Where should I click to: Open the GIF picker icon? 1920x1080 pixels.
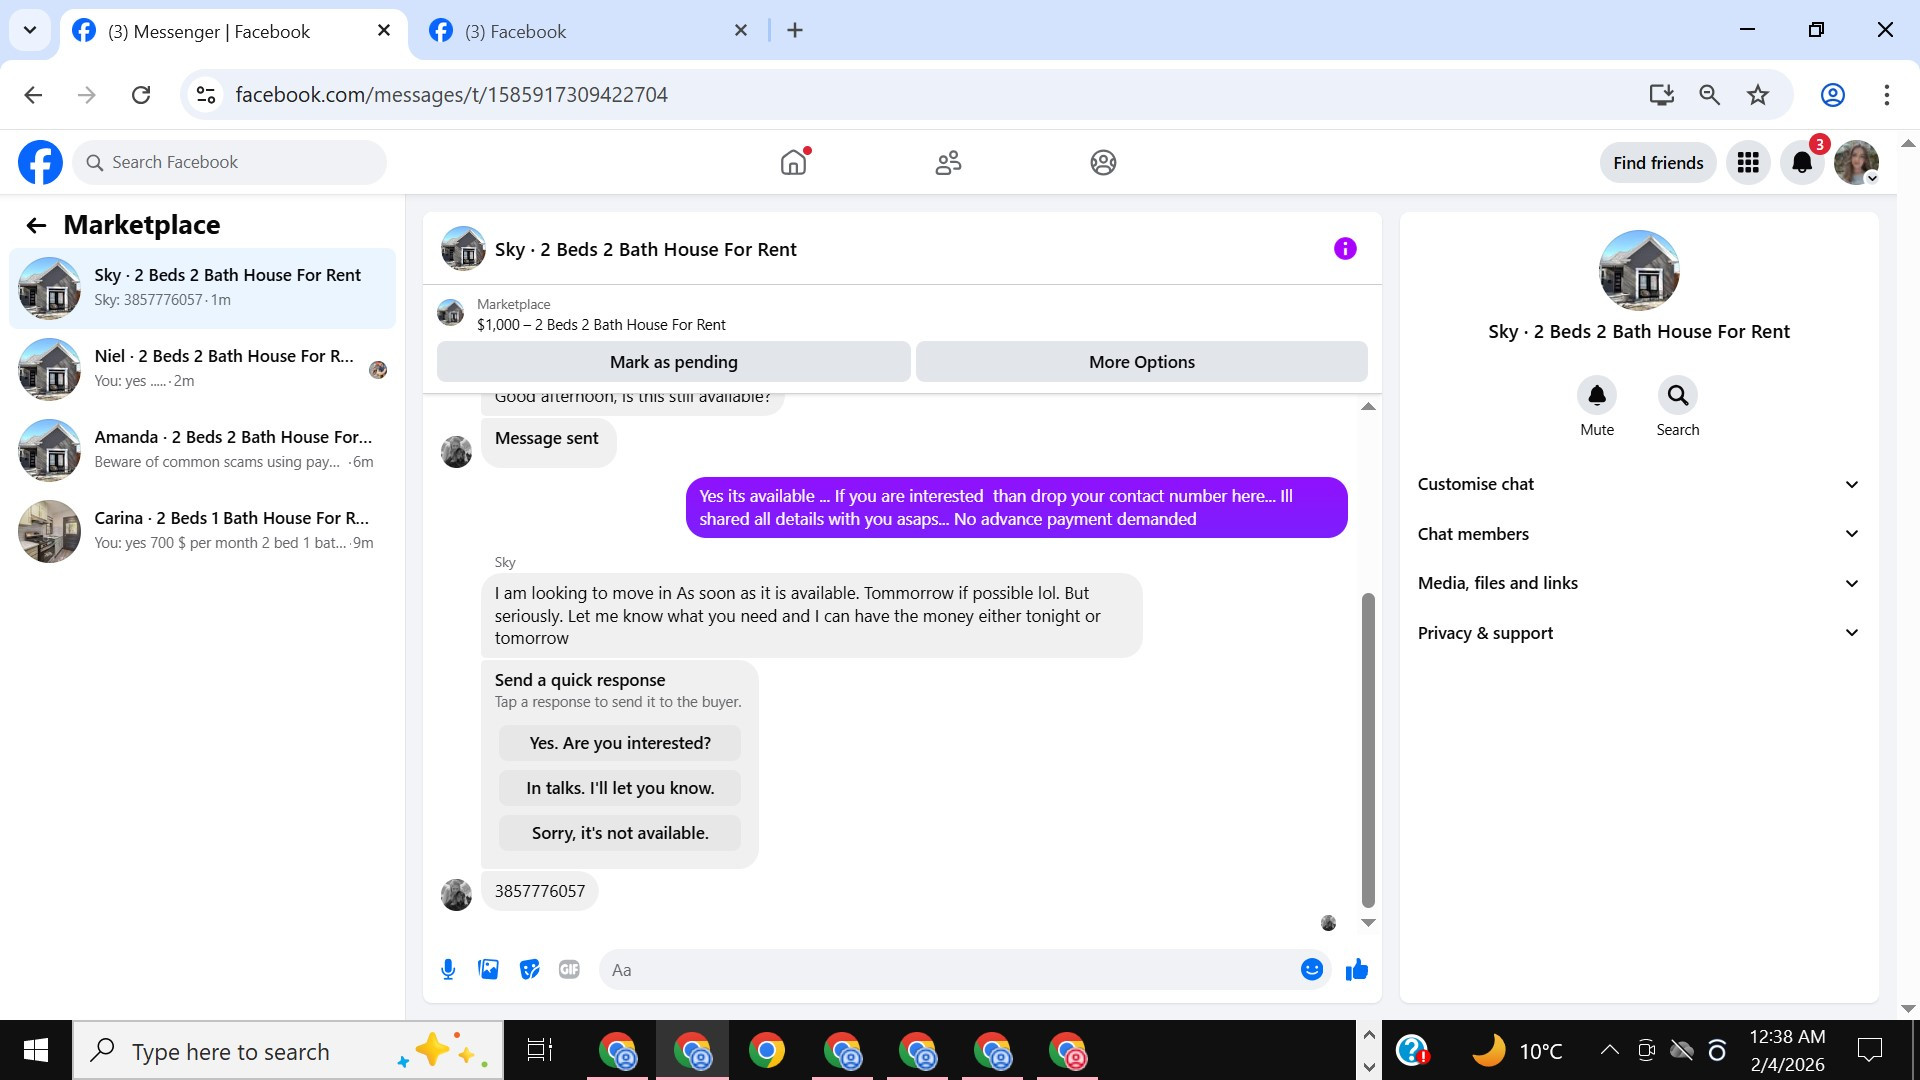coord(569,969)
